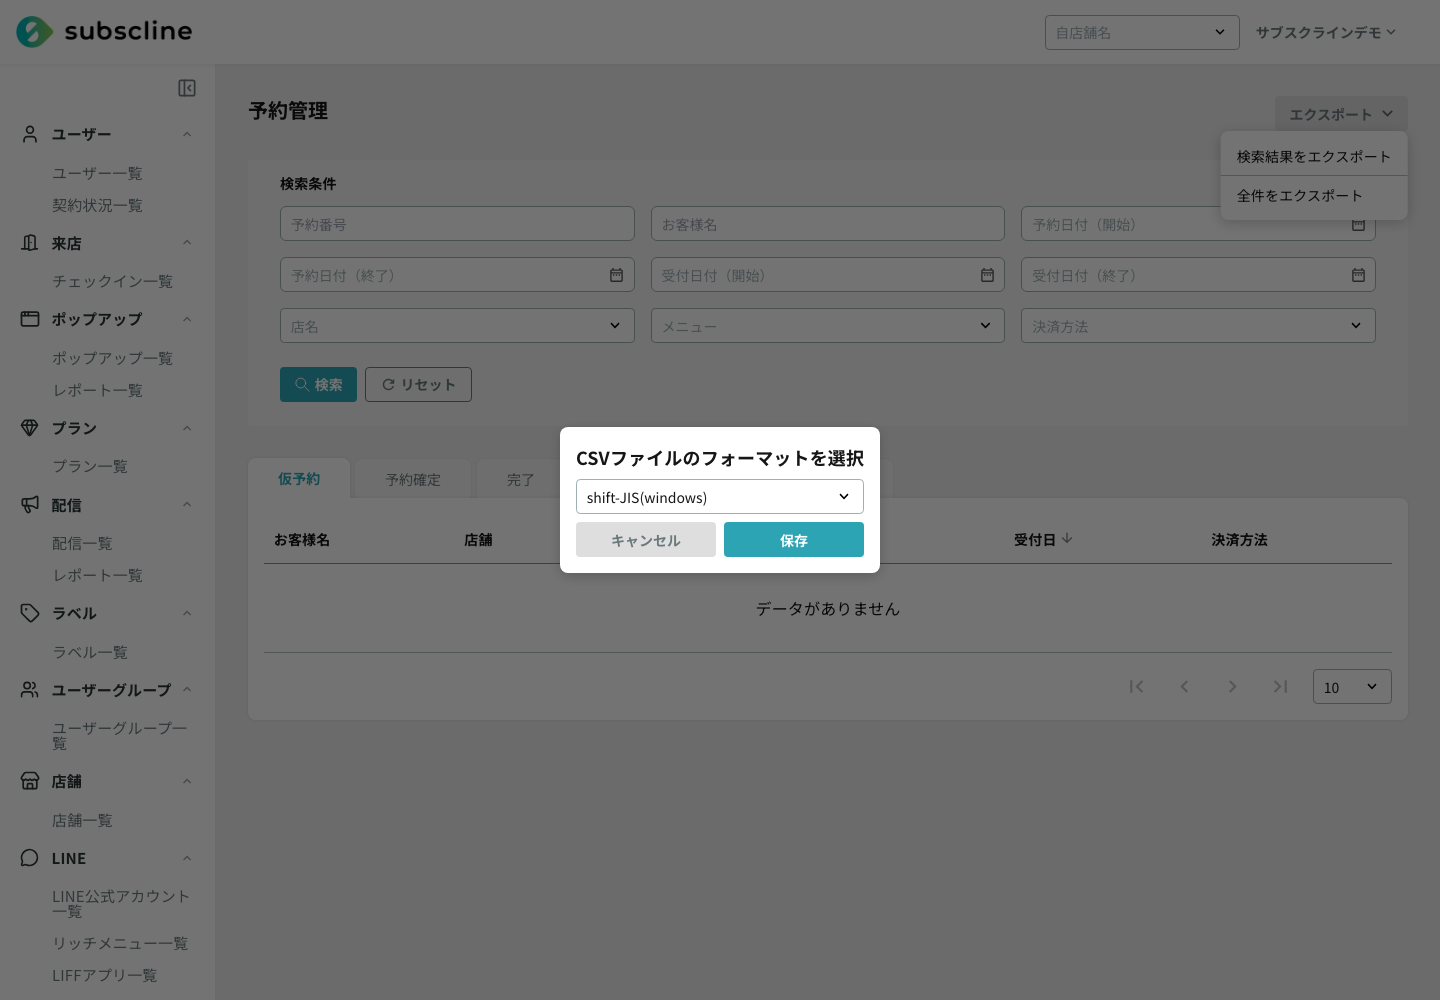
Task: Switch to the 予約確定 tab
Action: pos(413,480)
